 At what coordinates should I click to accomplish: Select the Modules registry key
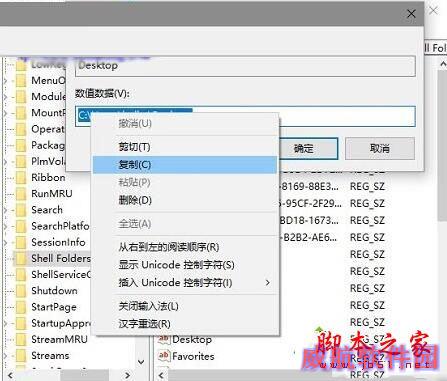(48, 97)
